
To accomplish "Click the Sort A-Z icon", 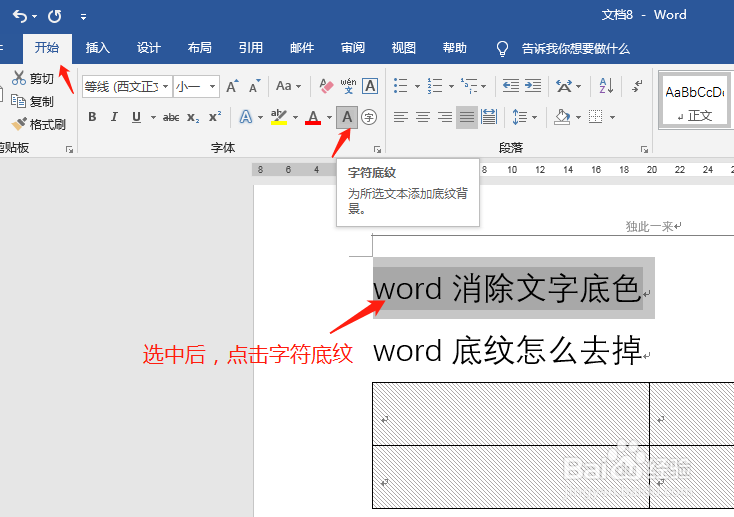I will (606, 86).
